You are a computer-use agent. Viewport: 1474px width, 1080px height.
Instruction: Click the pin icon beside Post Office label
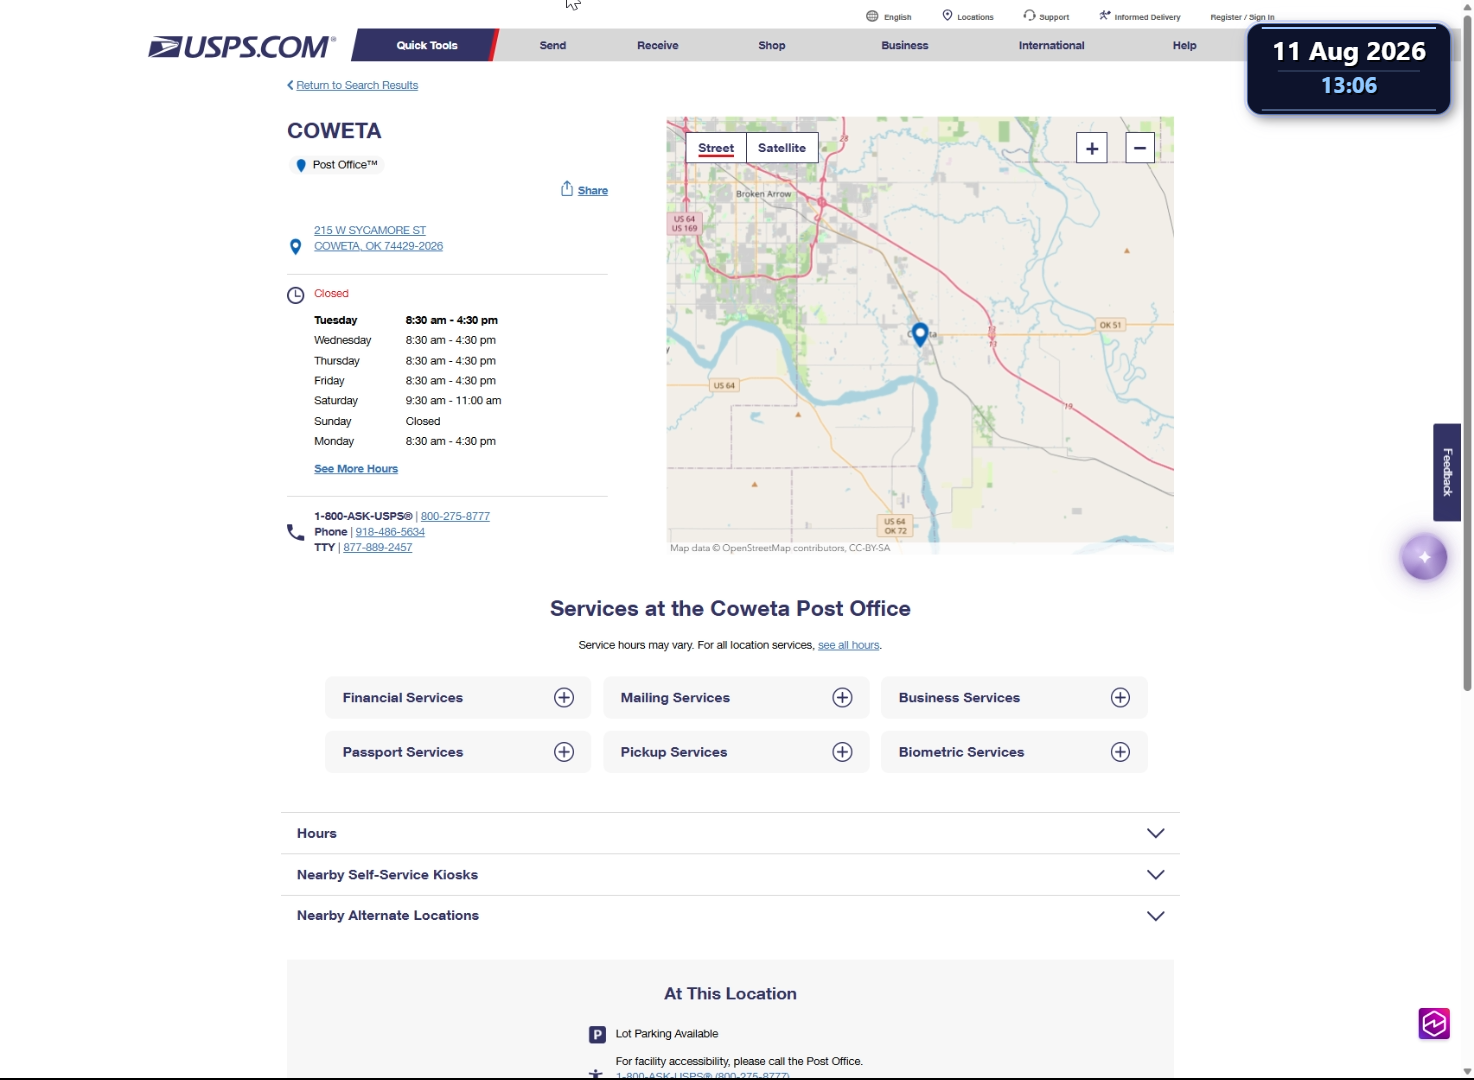pos(301,165)
